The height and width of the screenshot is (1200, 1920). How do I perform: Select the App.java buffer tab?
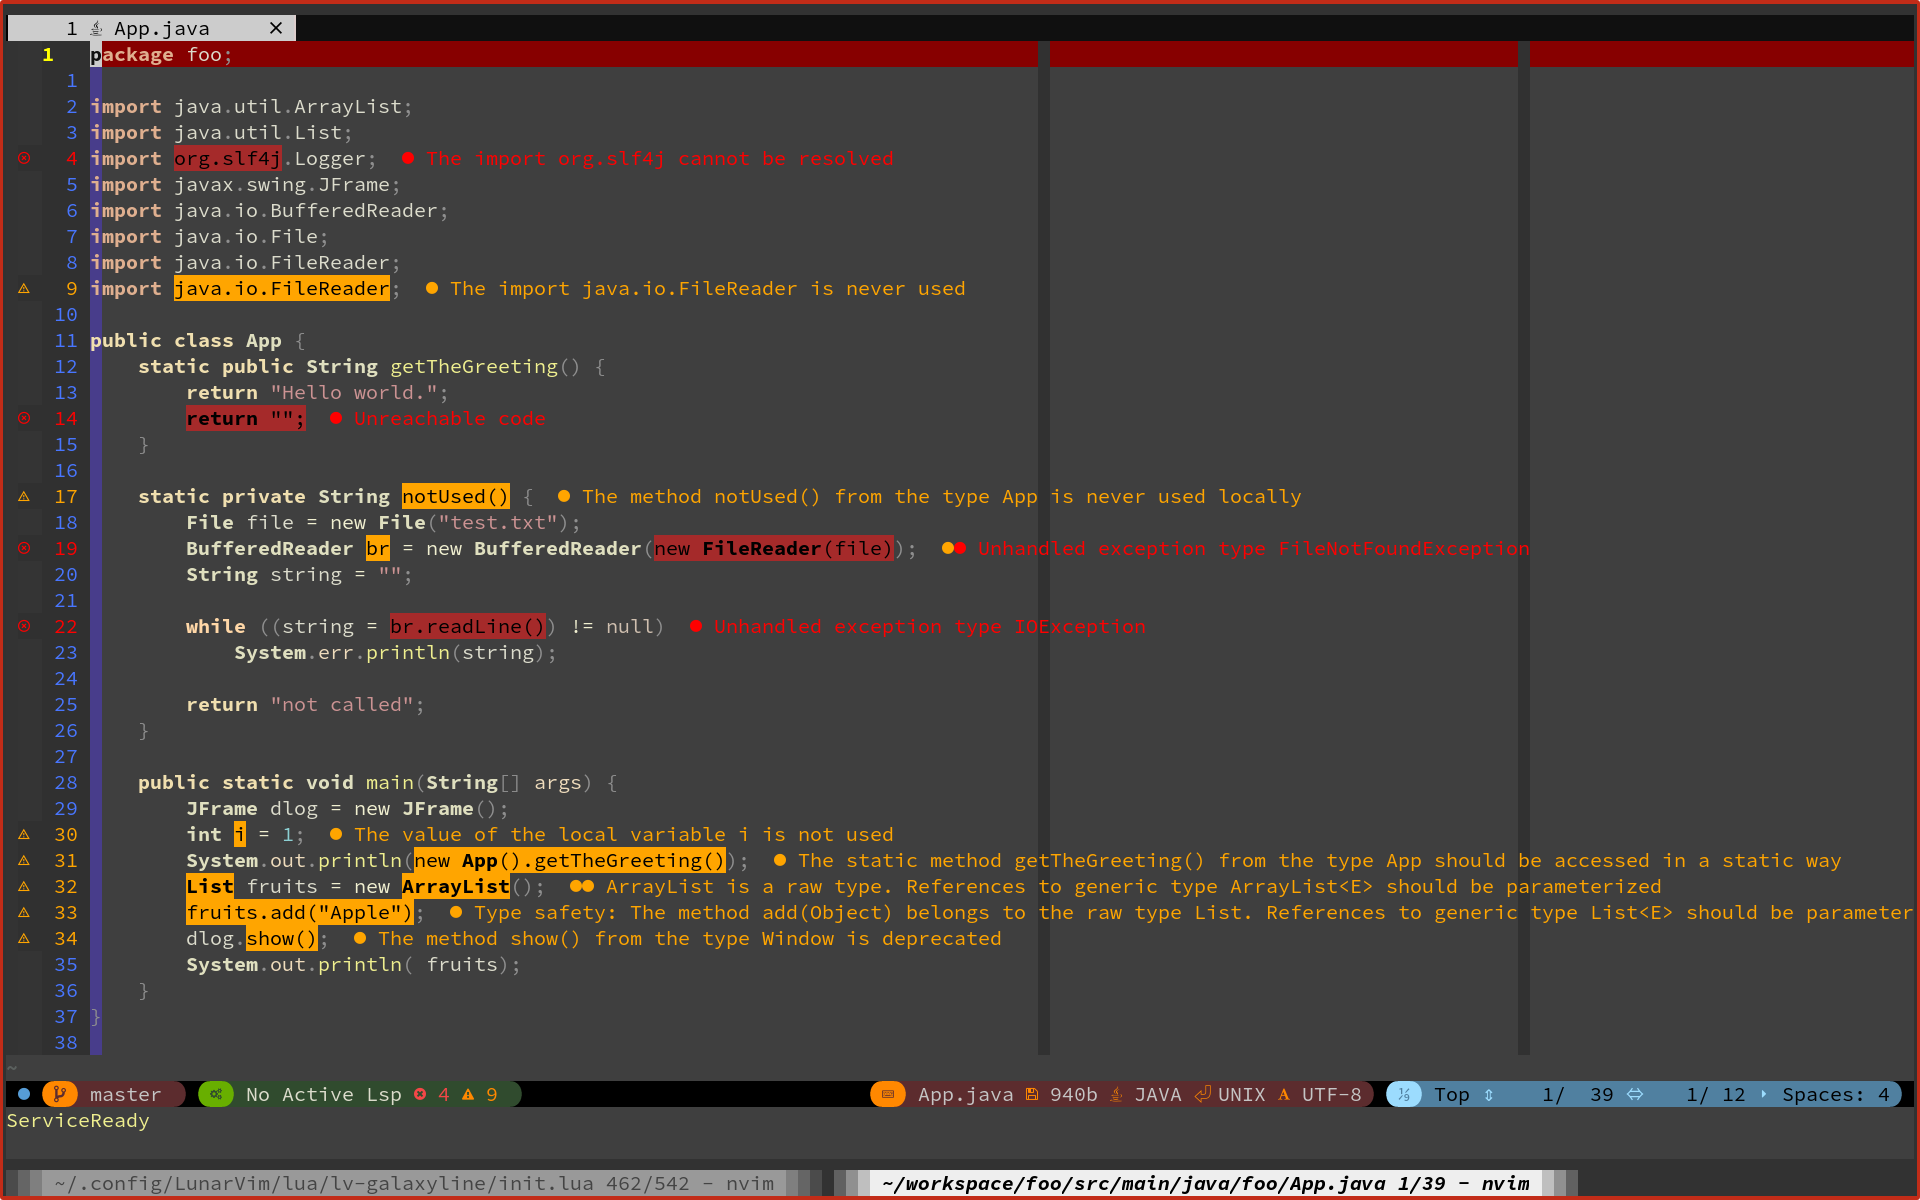pyautogui.click(x=160, y=27)
